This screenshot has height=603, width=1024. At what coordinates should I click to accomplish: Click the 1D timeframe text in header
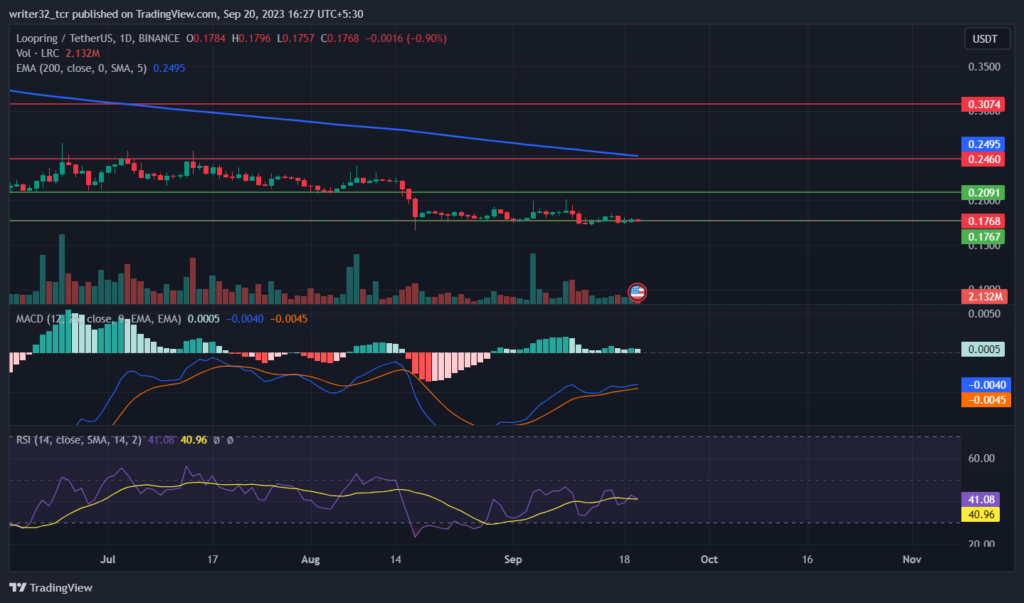pos(126,39)
